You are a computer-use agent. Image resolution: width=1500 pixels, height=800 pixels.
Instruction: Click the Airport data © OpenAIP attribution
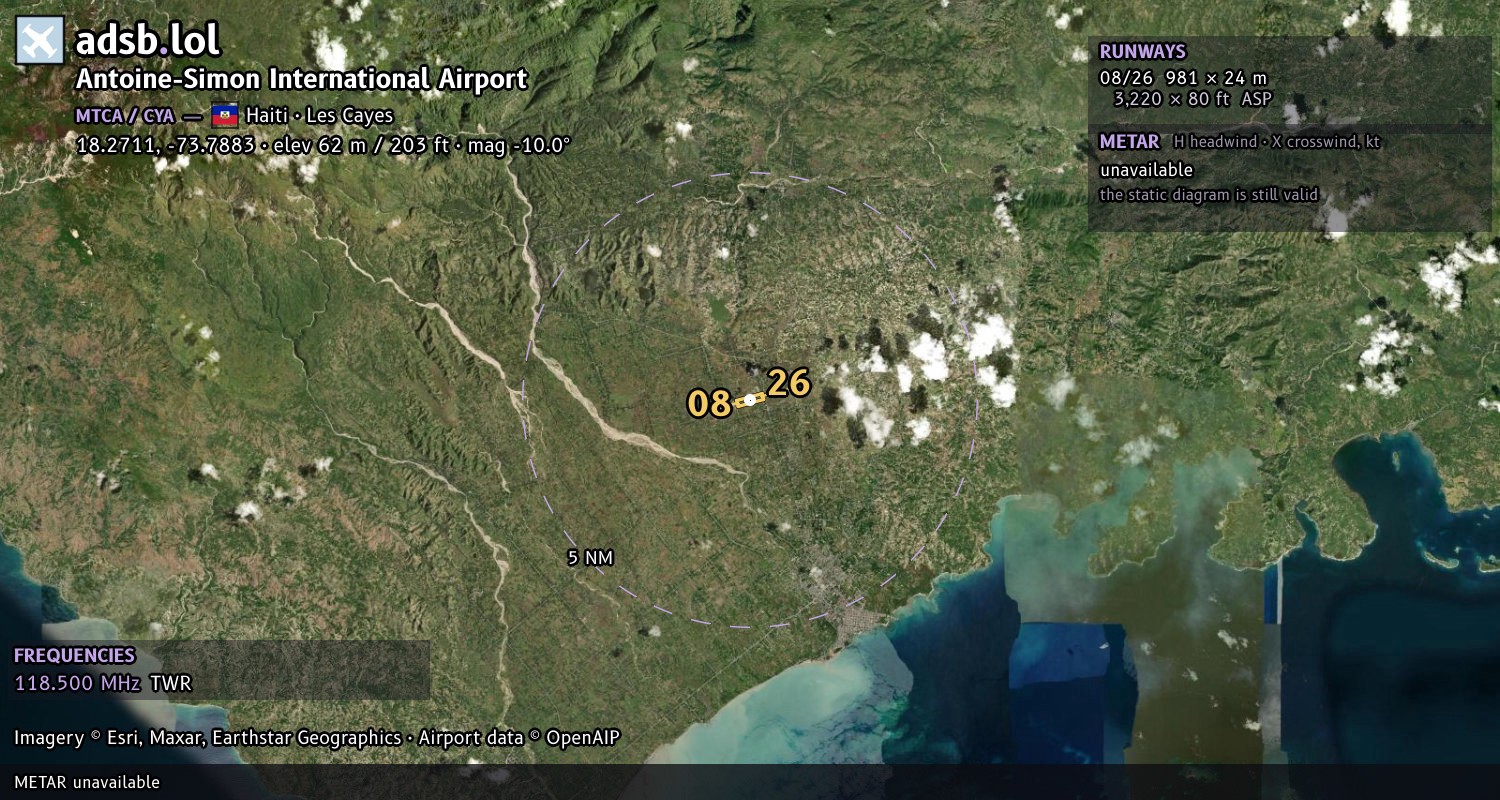point(519,738)
